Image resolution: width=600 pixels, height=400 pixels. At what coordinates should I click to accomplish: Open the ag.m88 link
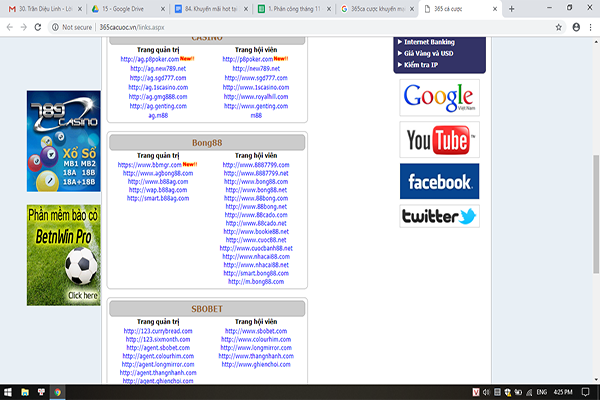[158, 115]
